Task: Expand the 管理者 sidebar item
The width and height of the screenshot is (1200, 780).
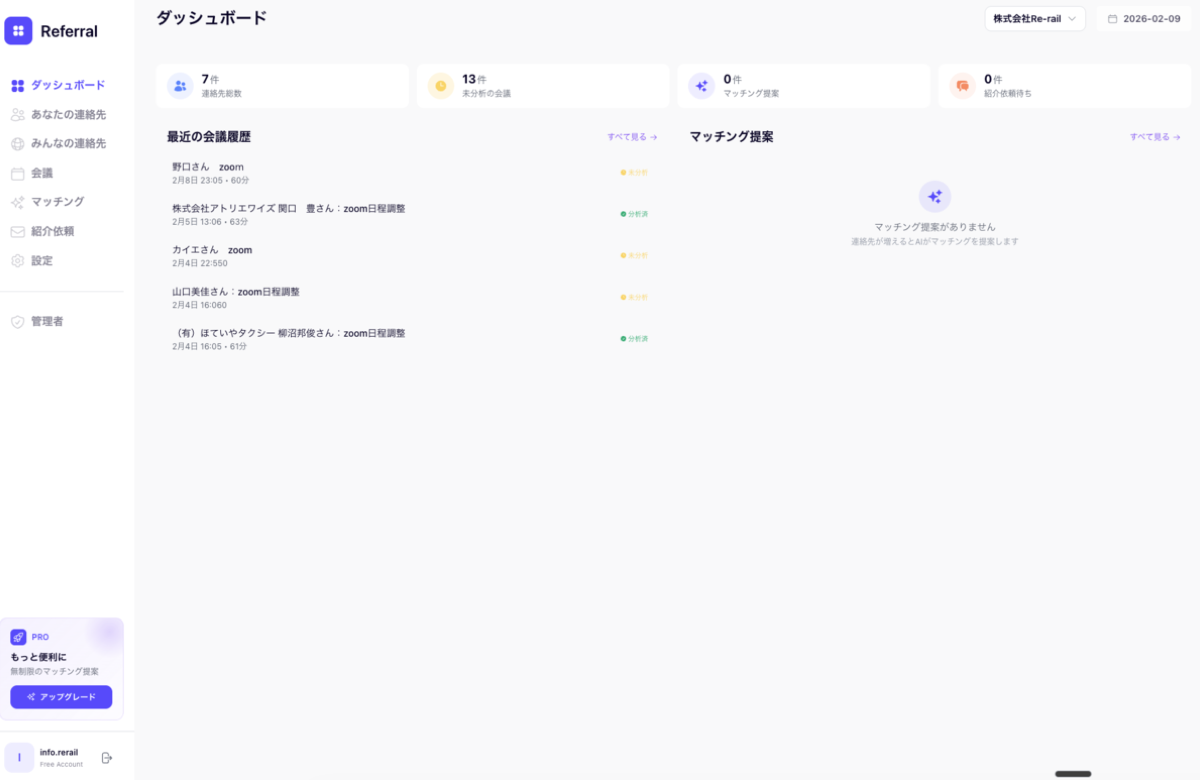Action: [x=48, y=321]
